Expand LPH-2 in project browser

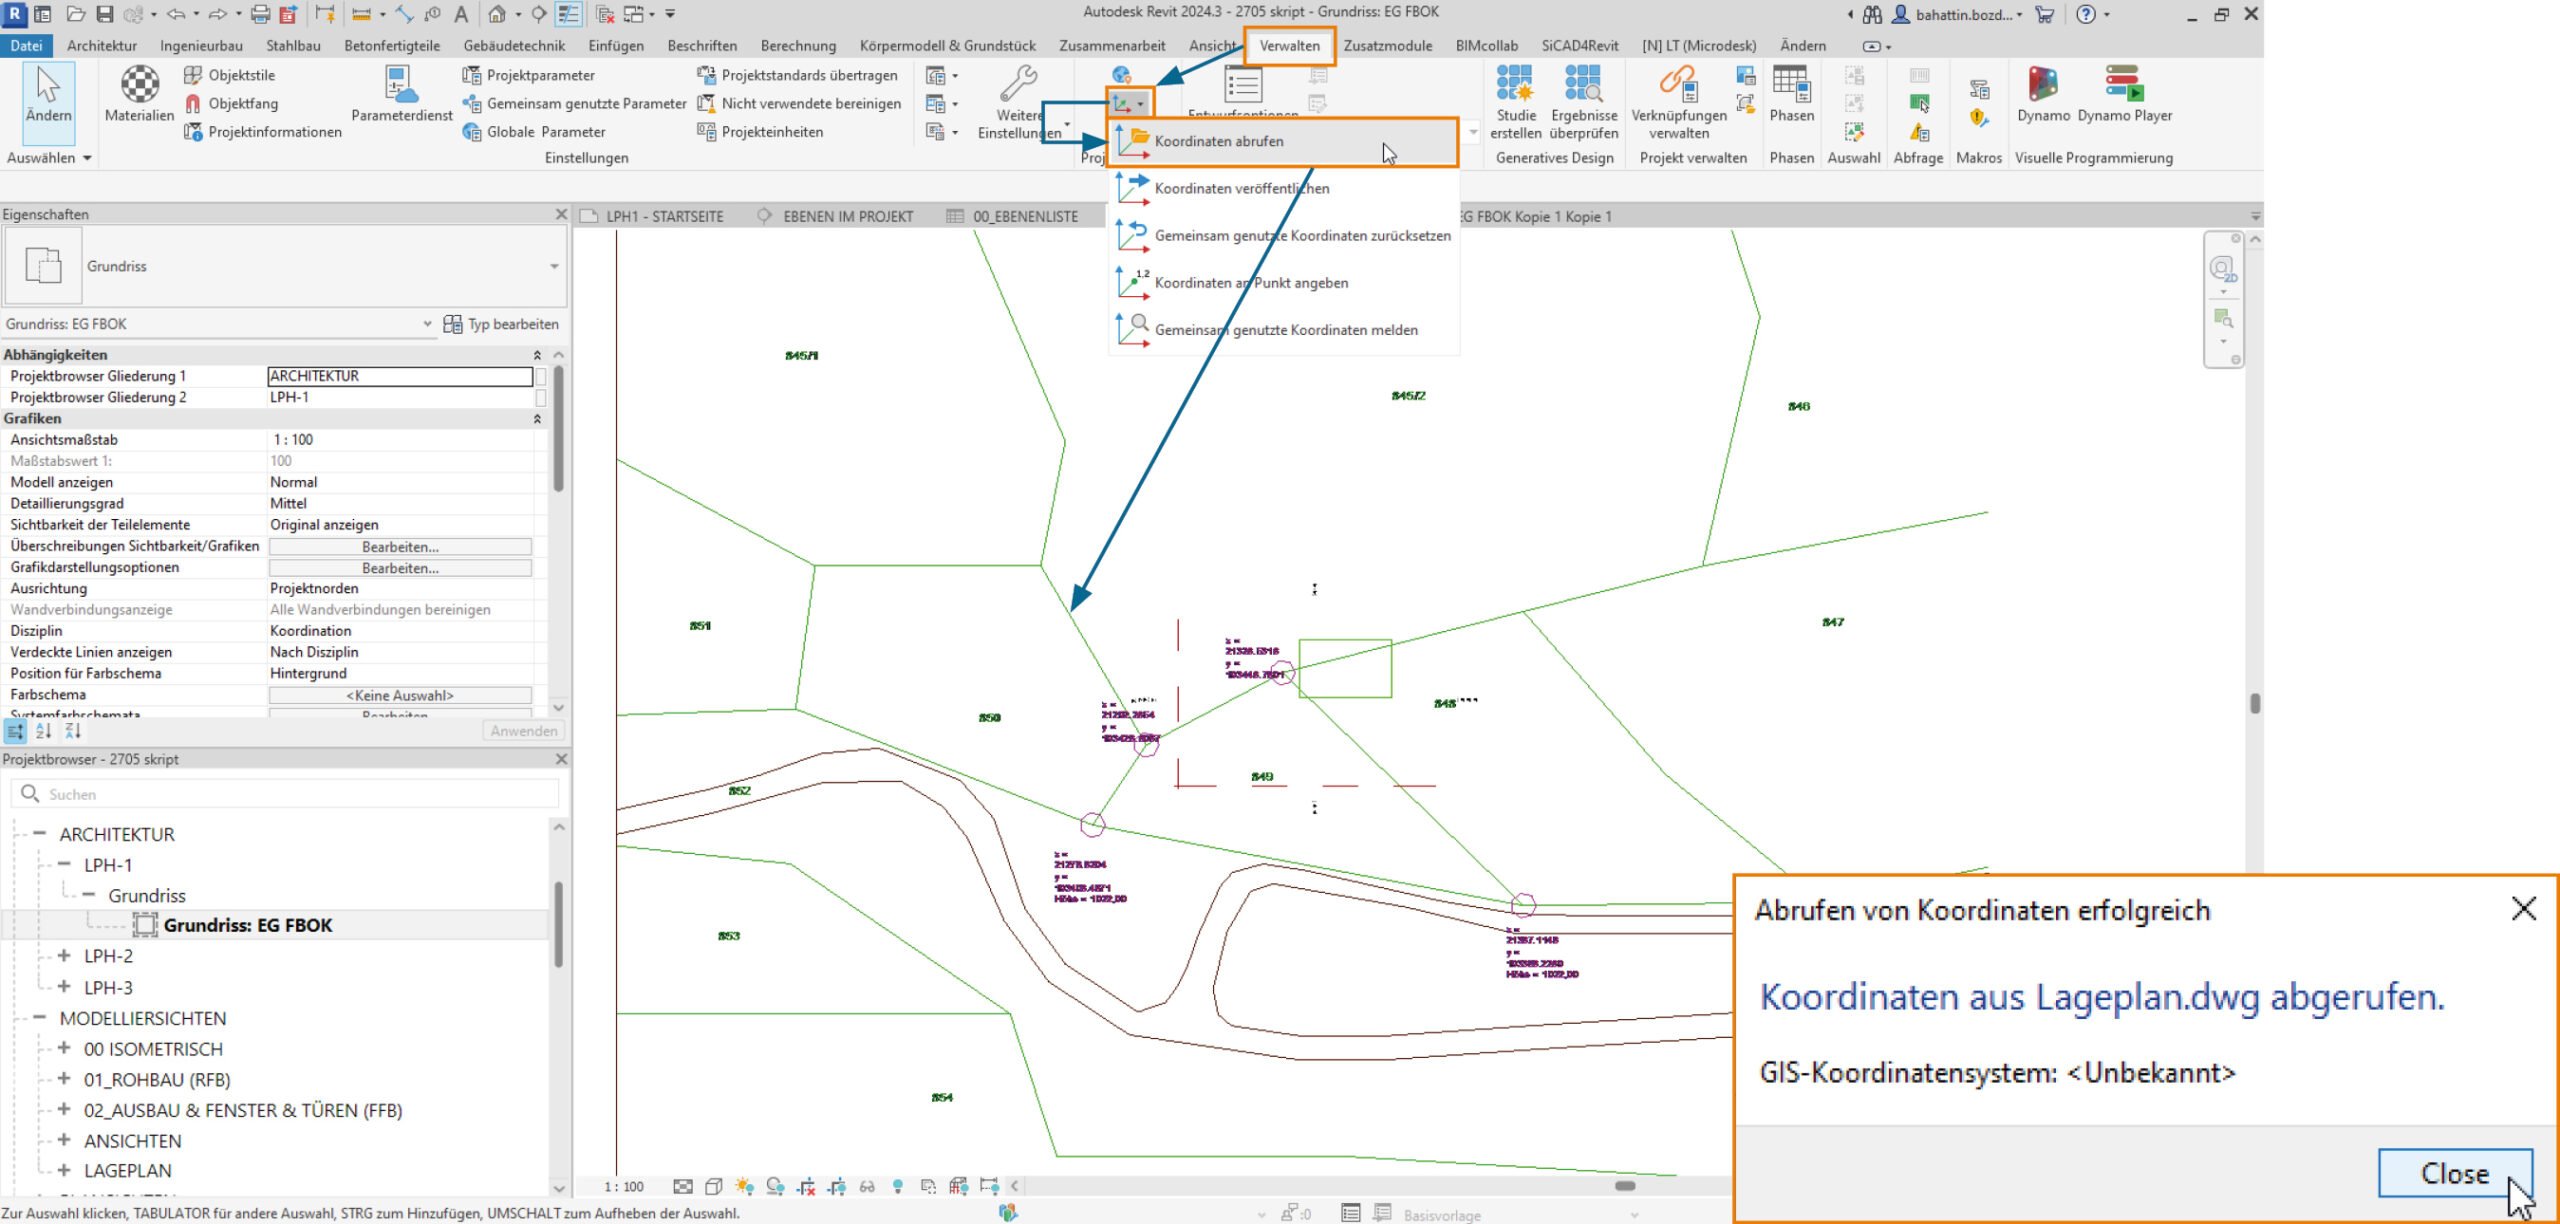click(64, 956)
